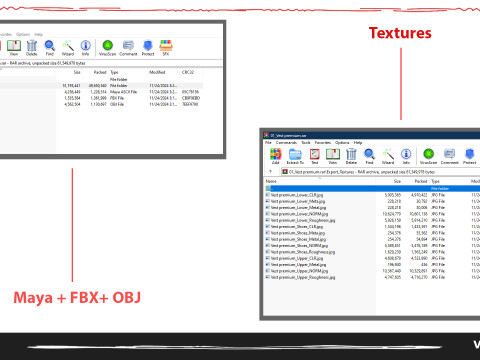Open the Options menu in the Maya/FBX/OBJ window
Image resolution: width=480 pixels, height=360 pixels.
pos(23,34)
